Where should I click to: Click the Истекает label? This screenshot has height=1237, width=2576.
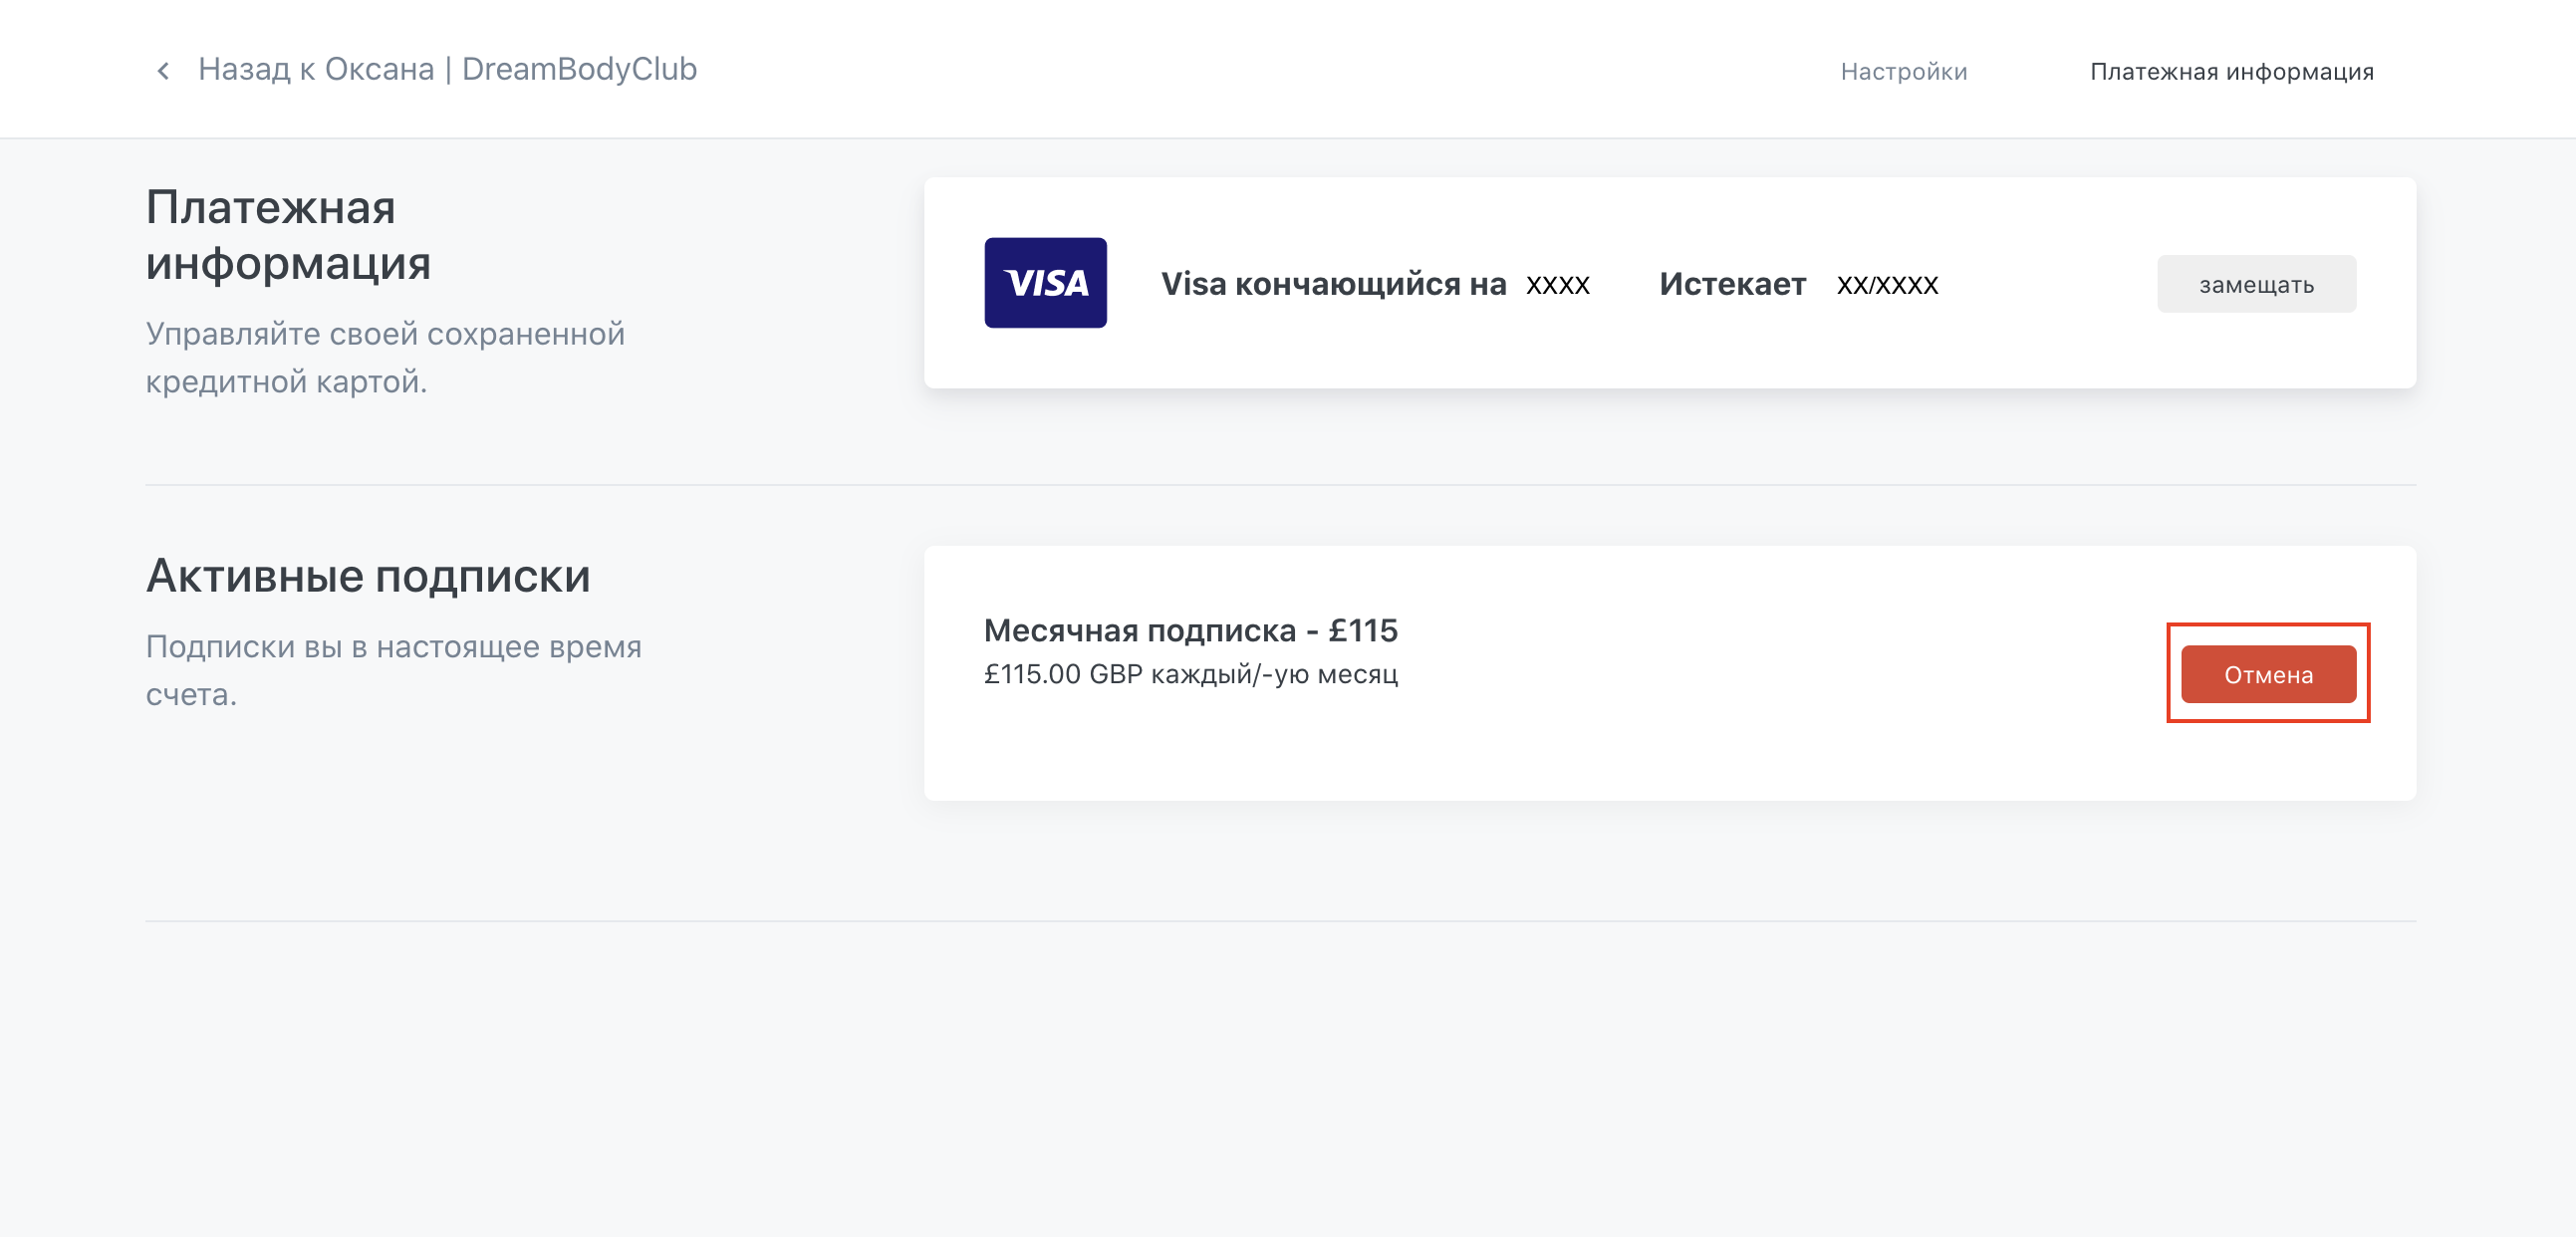click(1732, 284)
